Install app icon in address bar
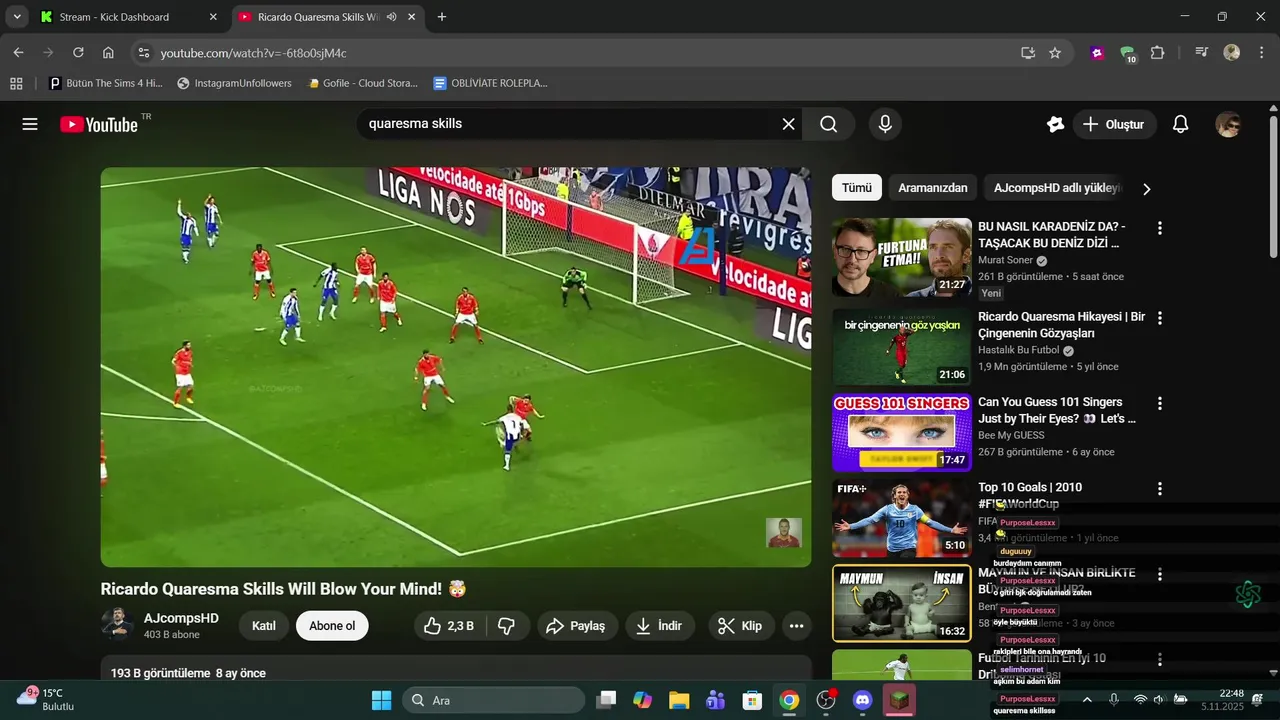The width and height of the screenshot is (1280, 720). [1027, 53]
